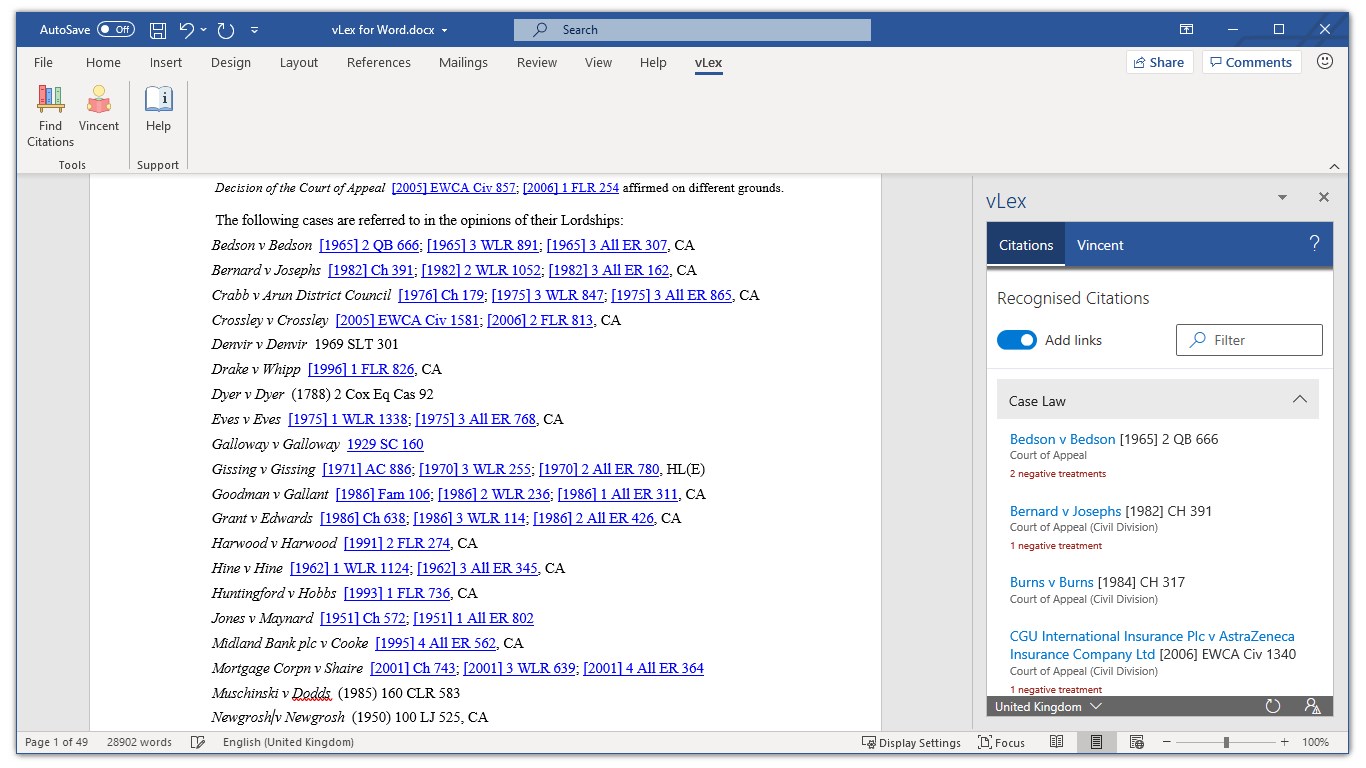Click the Save icon in title bar
The image size is (1366, 768).
pyautogui.click(x=157, y=30)
